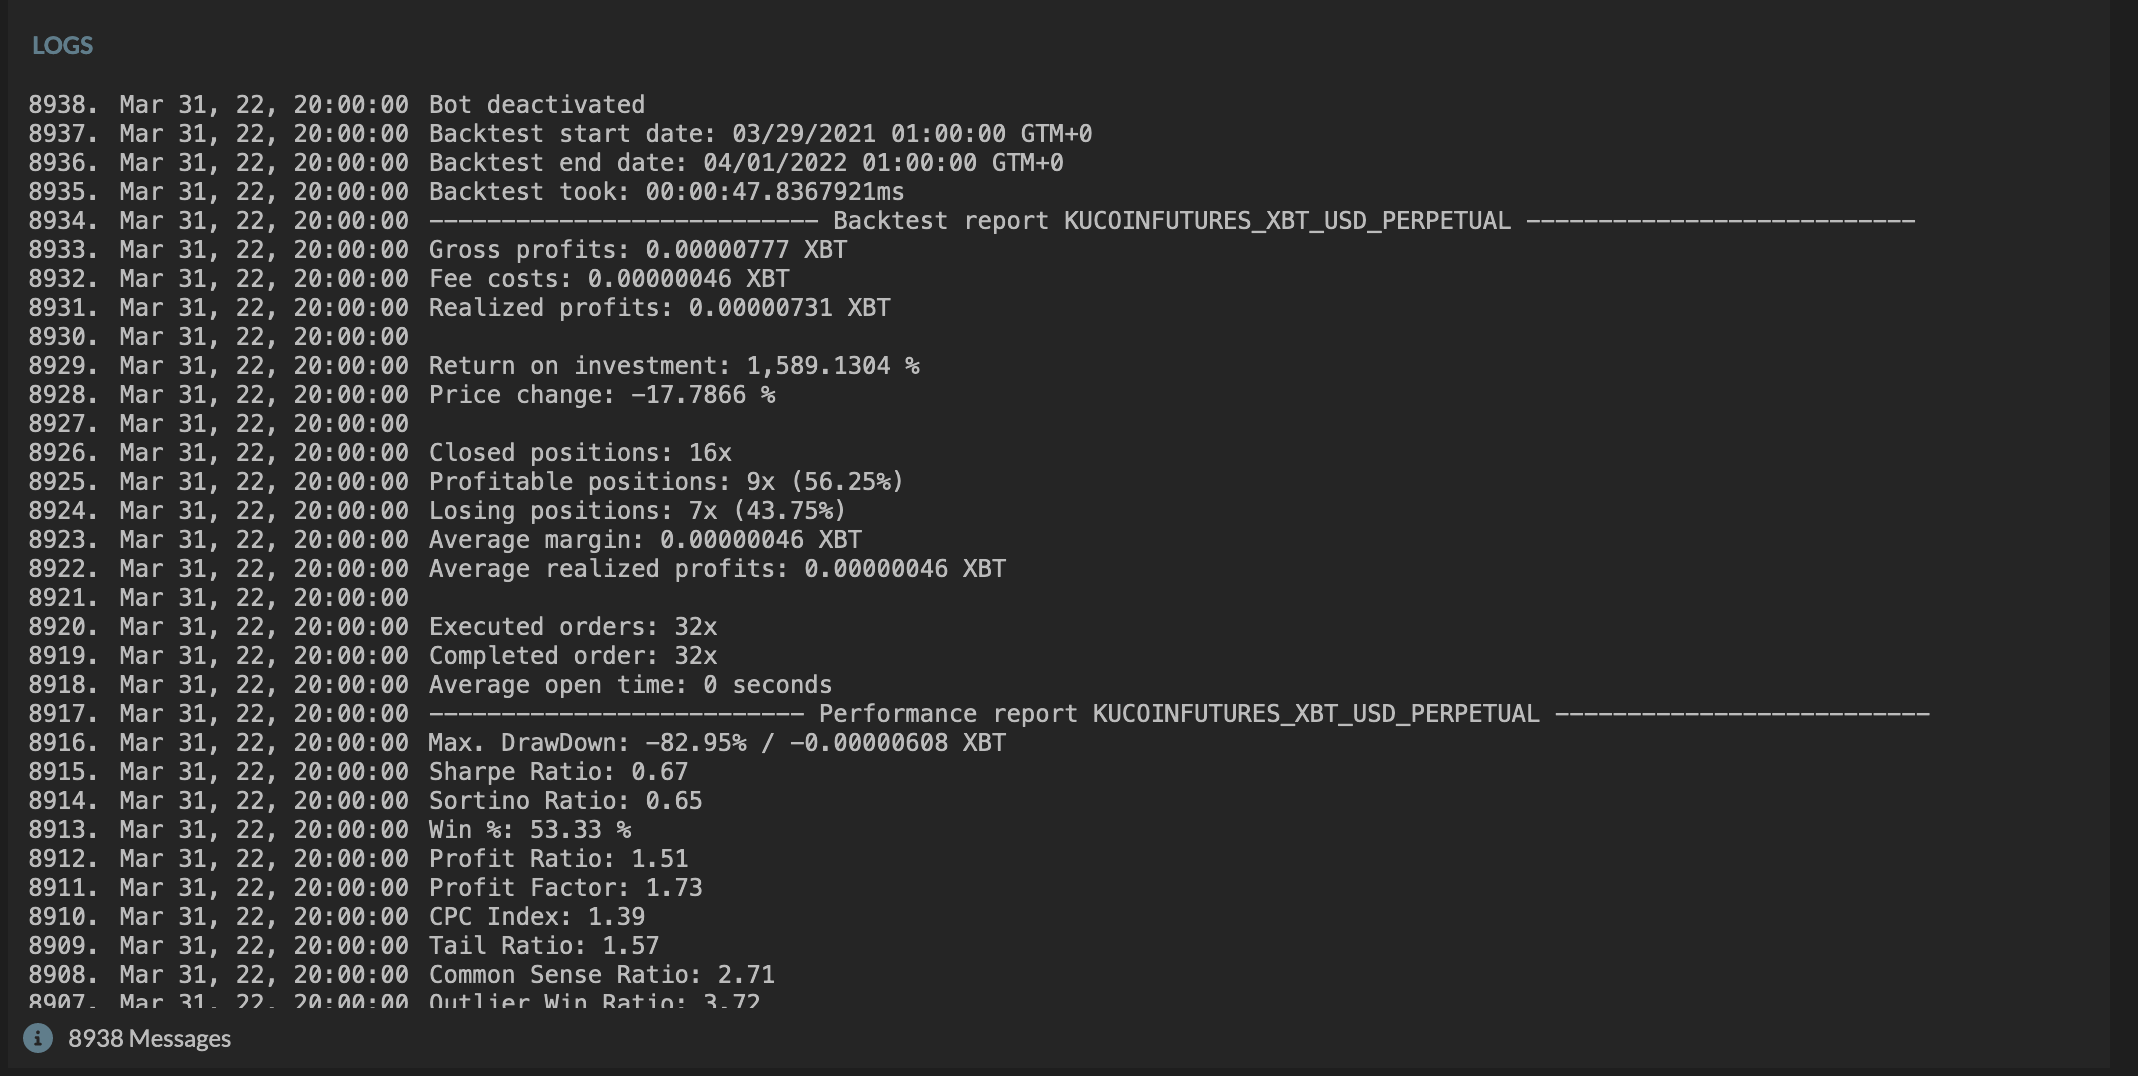Select the Price change log entry
This screenshot has height=1076, width=2138.
402,395
